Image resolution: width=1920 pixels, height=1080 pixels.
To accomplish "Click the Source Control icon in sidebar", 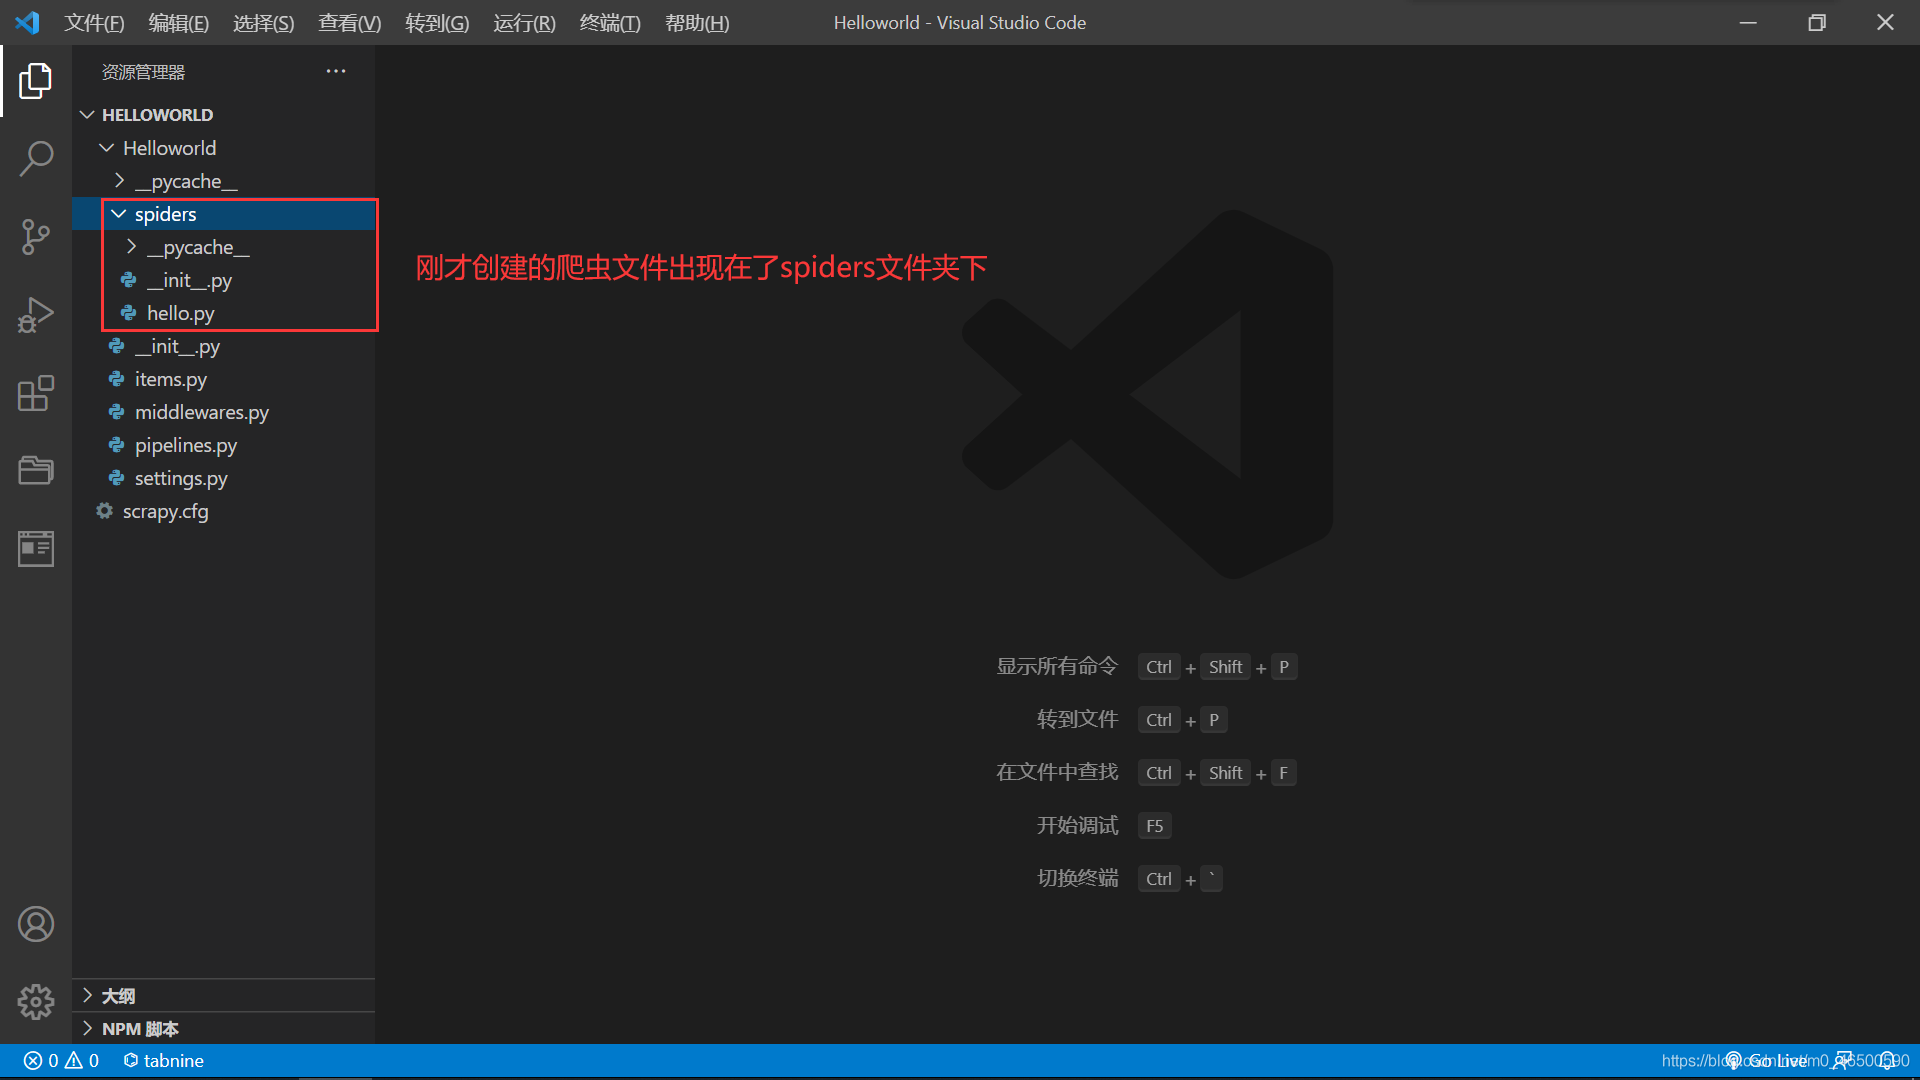I will [x=36, y=235].
